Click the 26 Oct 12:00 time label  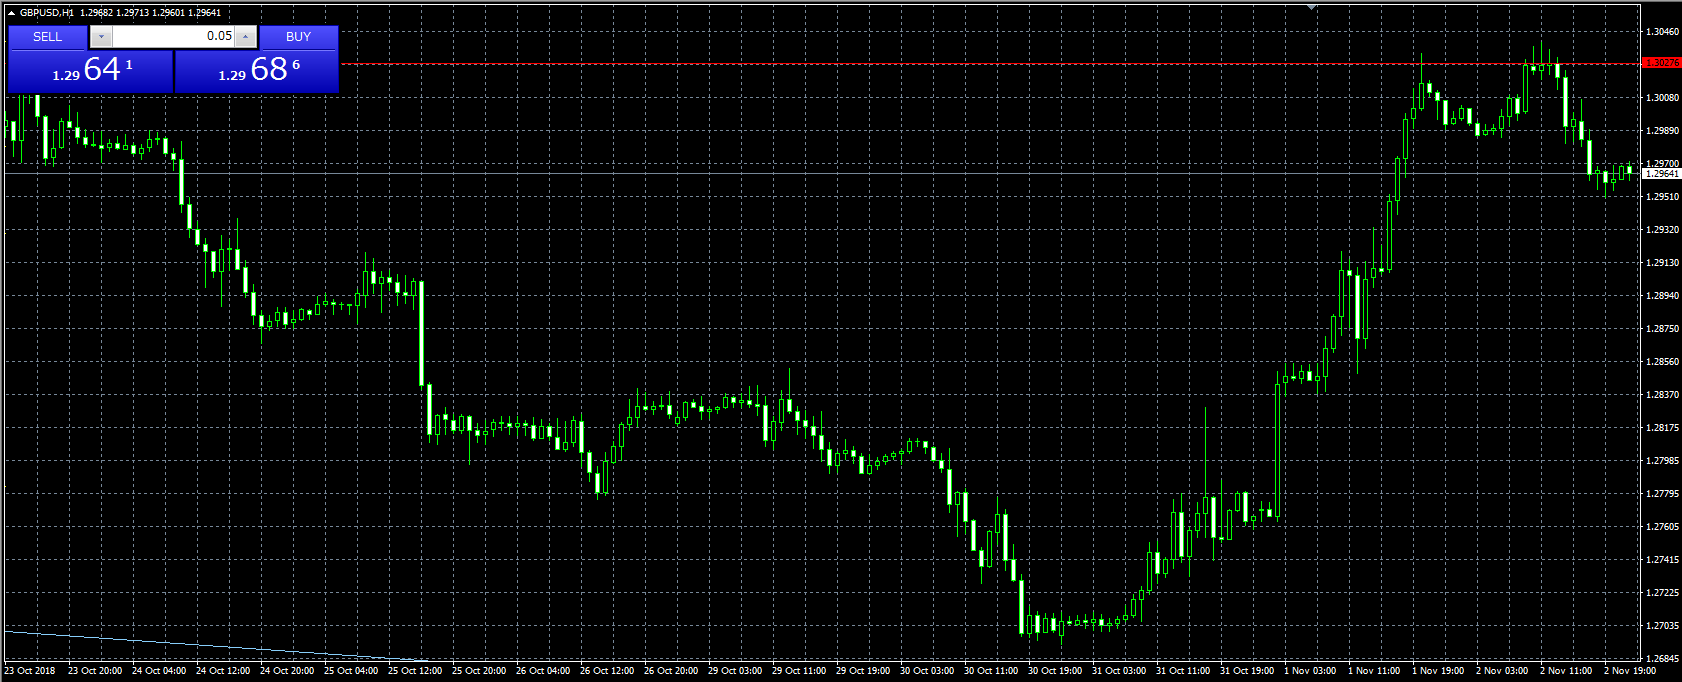pos(607,671)
